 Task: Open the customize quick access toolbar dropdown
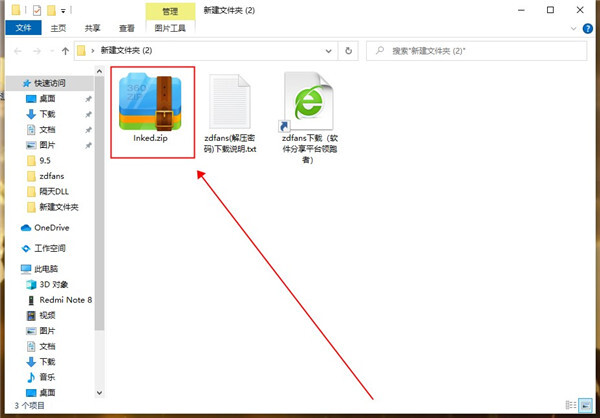click(x=63, y=11)
